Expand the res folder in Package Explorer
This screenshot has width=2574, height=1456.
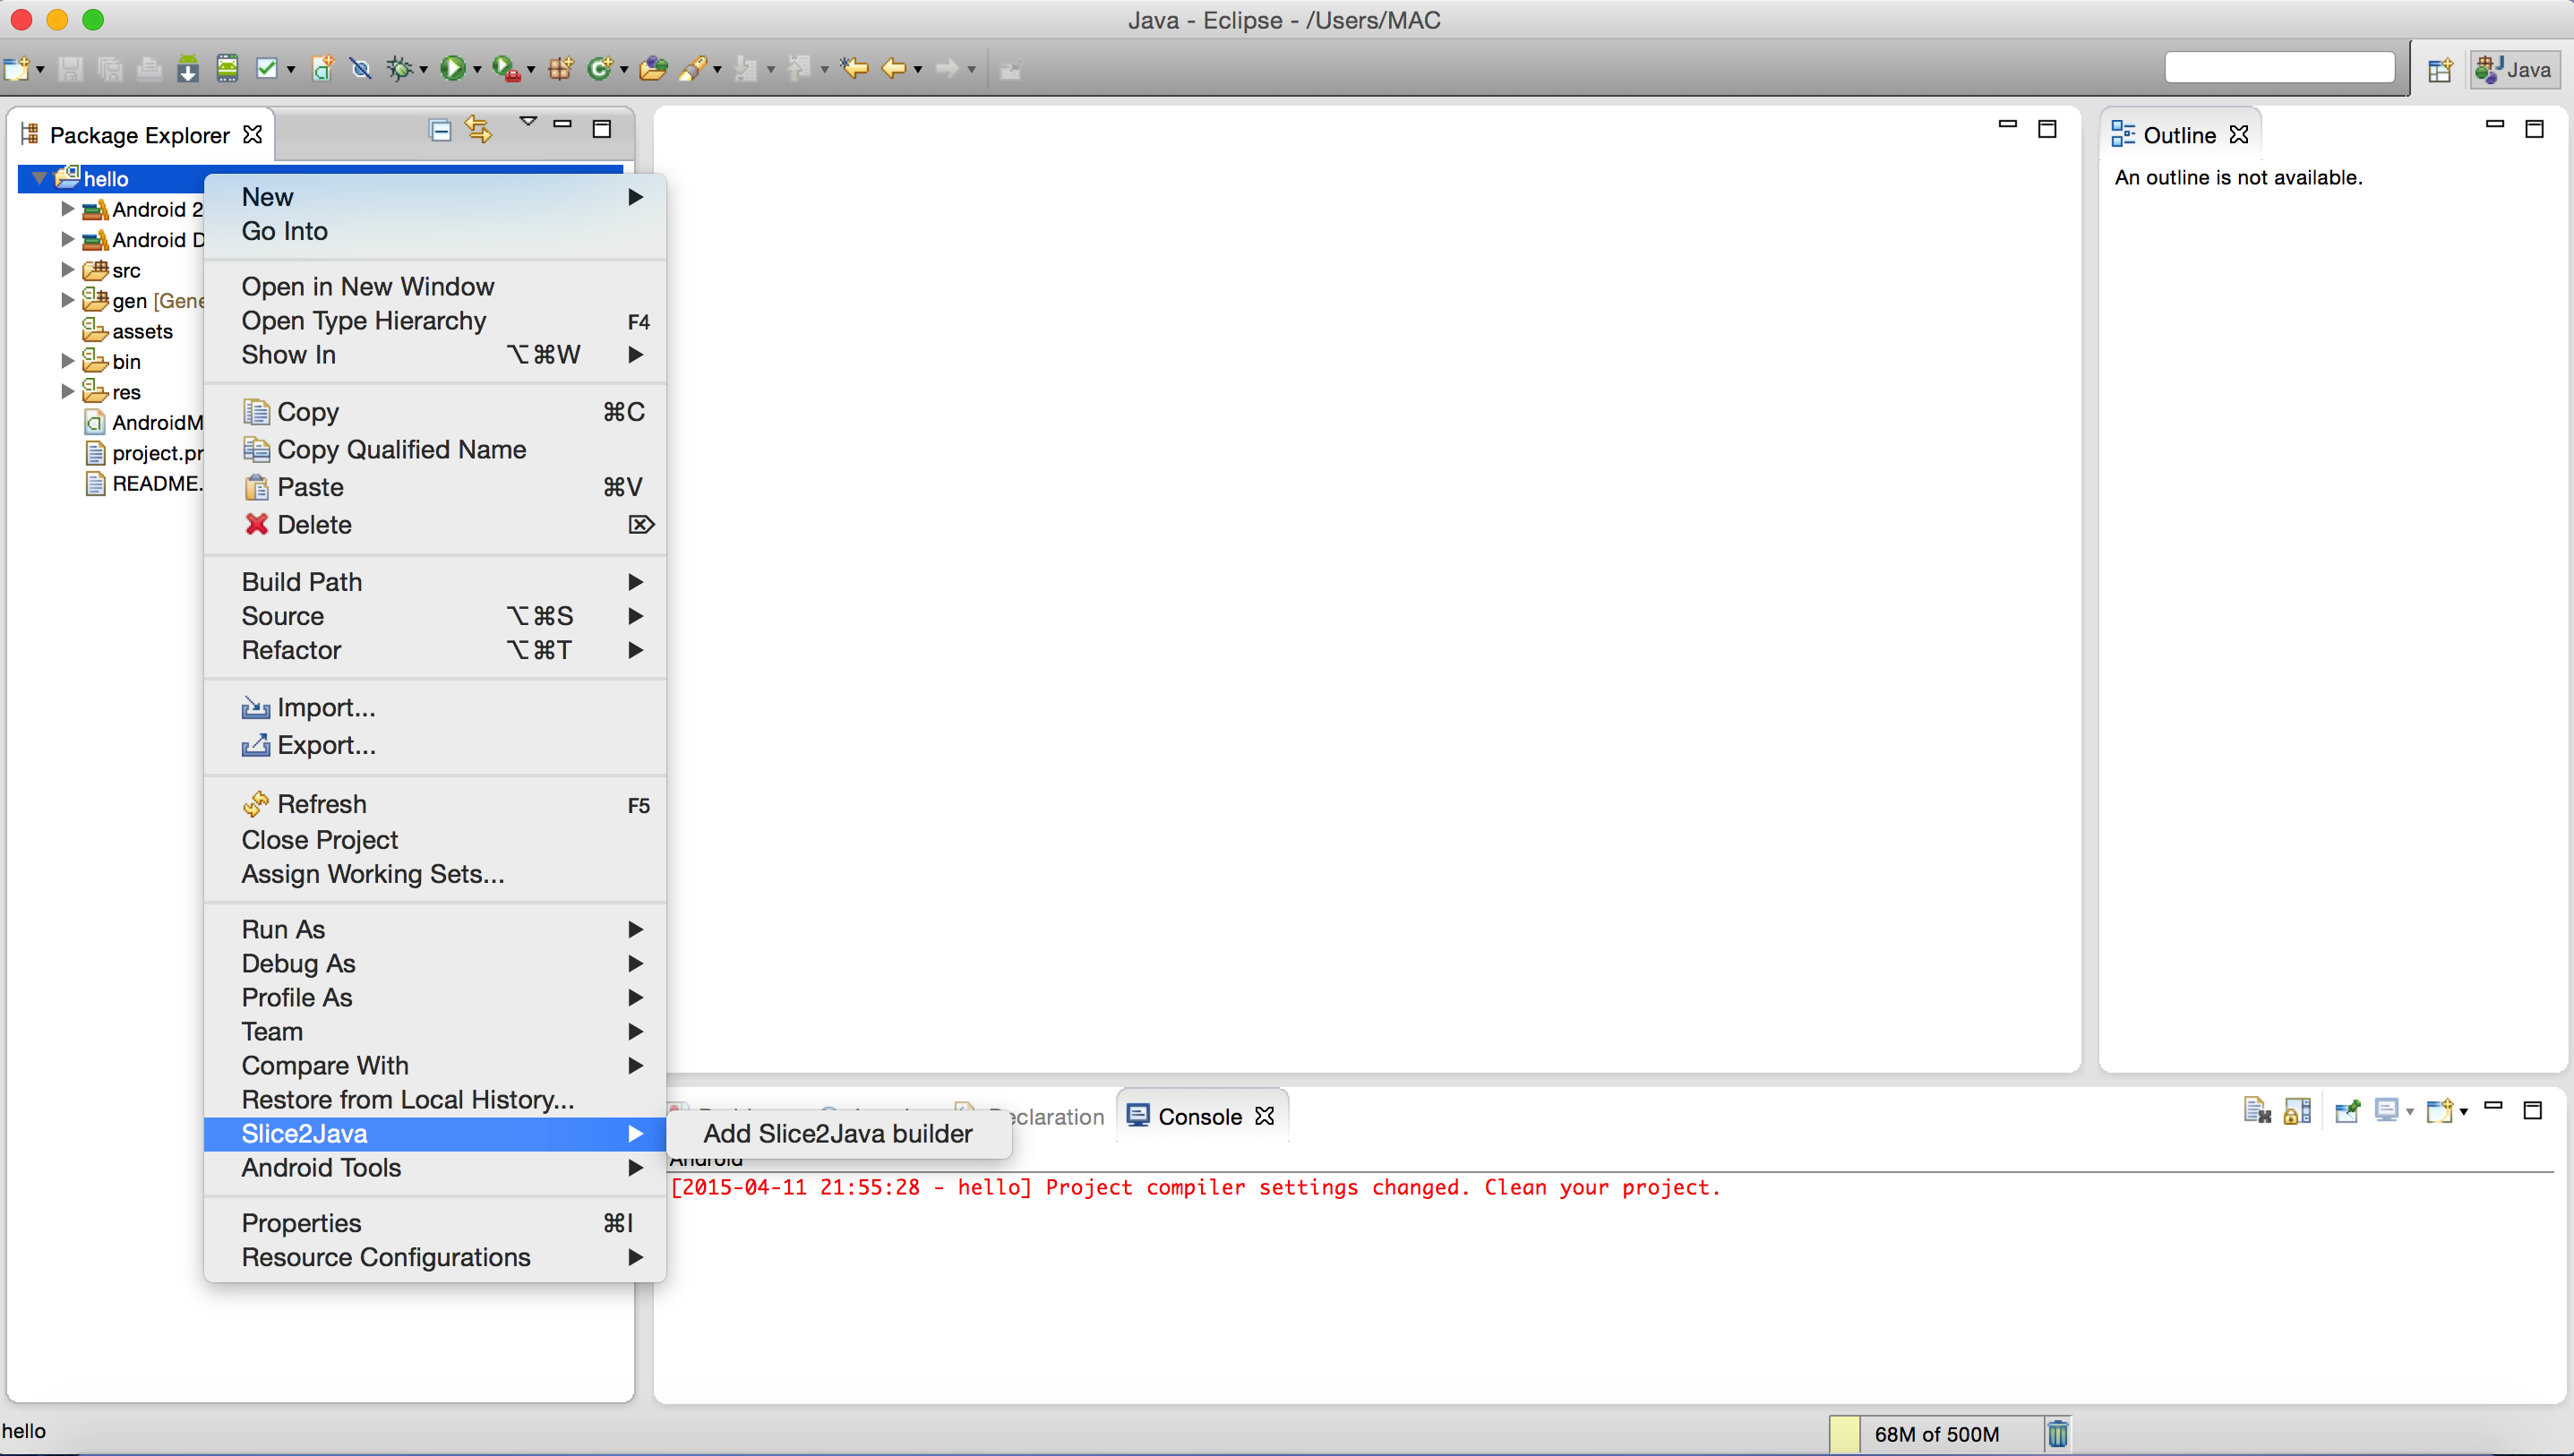[67, 392]
